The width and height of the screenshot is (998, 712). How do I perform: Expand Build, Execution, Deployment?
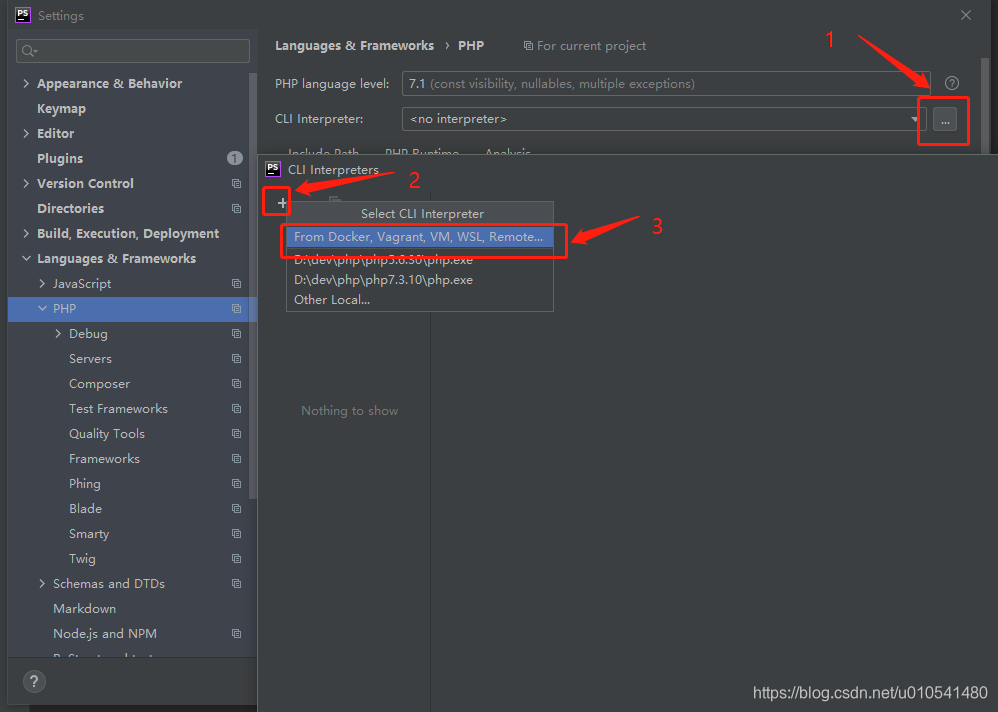click(x=25, y=234)
